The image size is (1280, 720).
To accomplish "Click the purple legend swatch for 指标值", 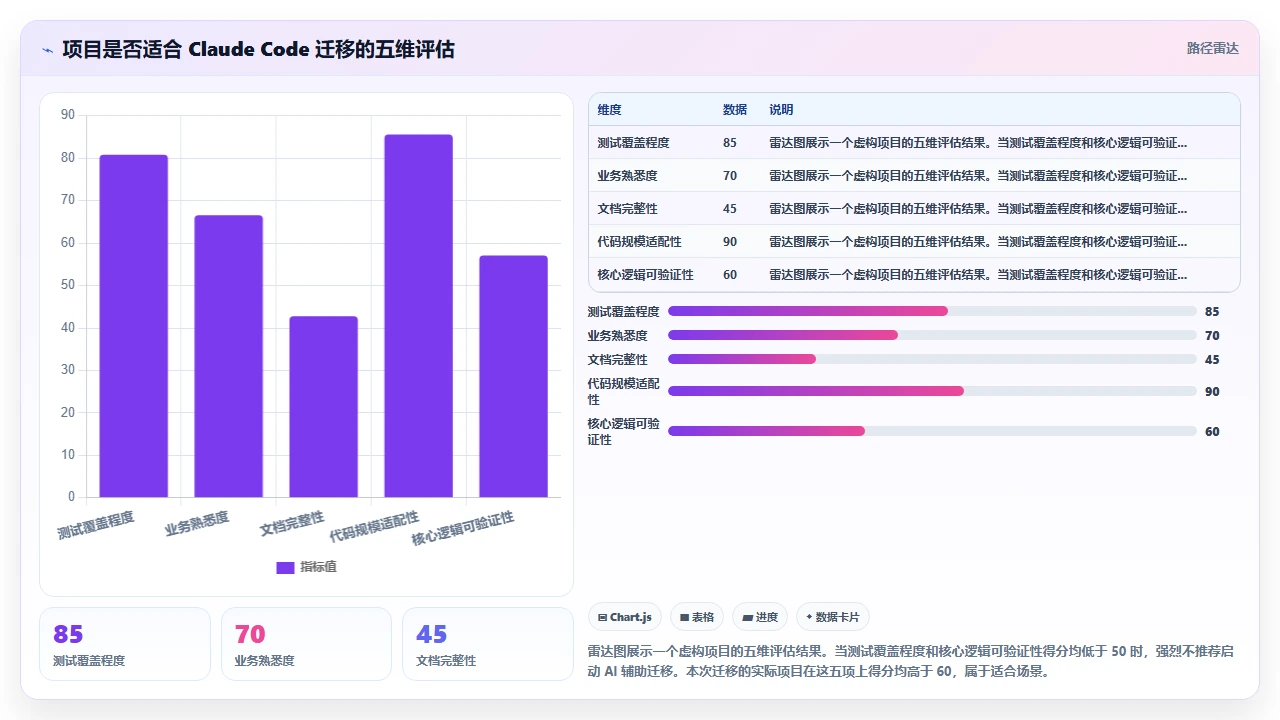I will point(285,567).
